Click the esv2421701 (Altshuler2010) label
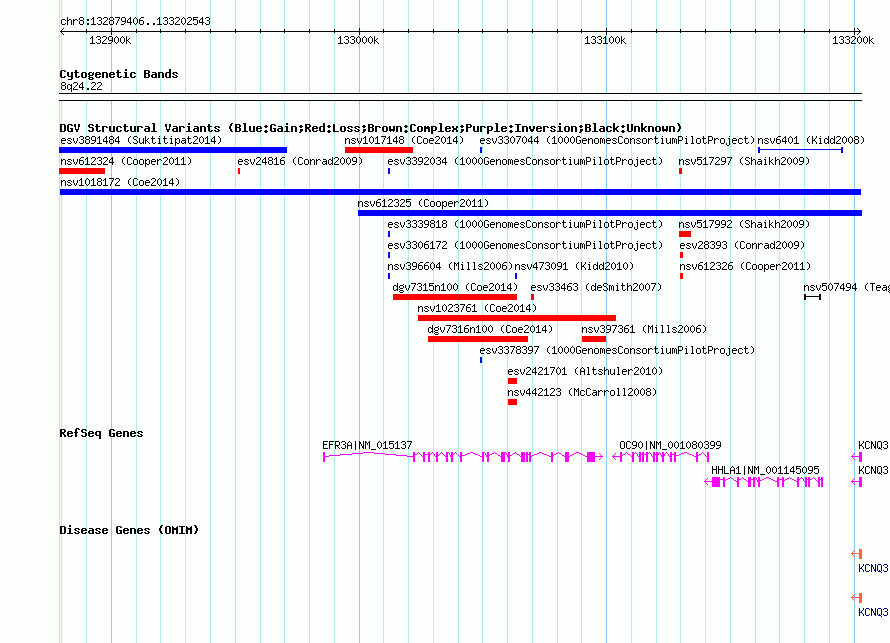Screen dimensions: 890x643 pos(585,371)
